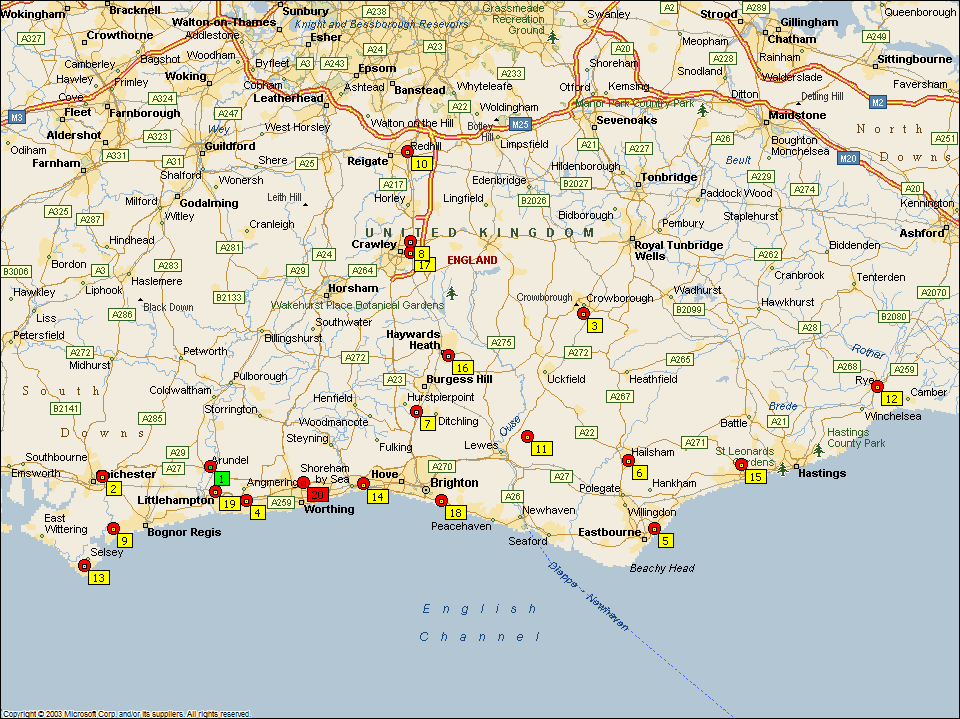960x719 pixels.
Task: Select yellow label 3 near Crowborough
Action: 594,325
